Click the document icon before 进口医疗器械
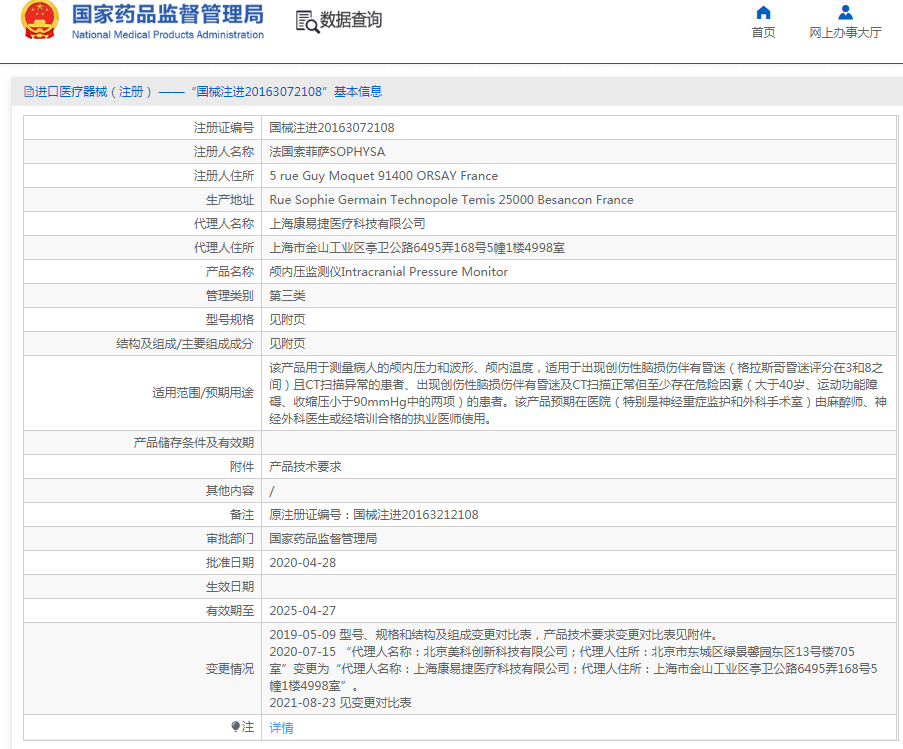 28,92
